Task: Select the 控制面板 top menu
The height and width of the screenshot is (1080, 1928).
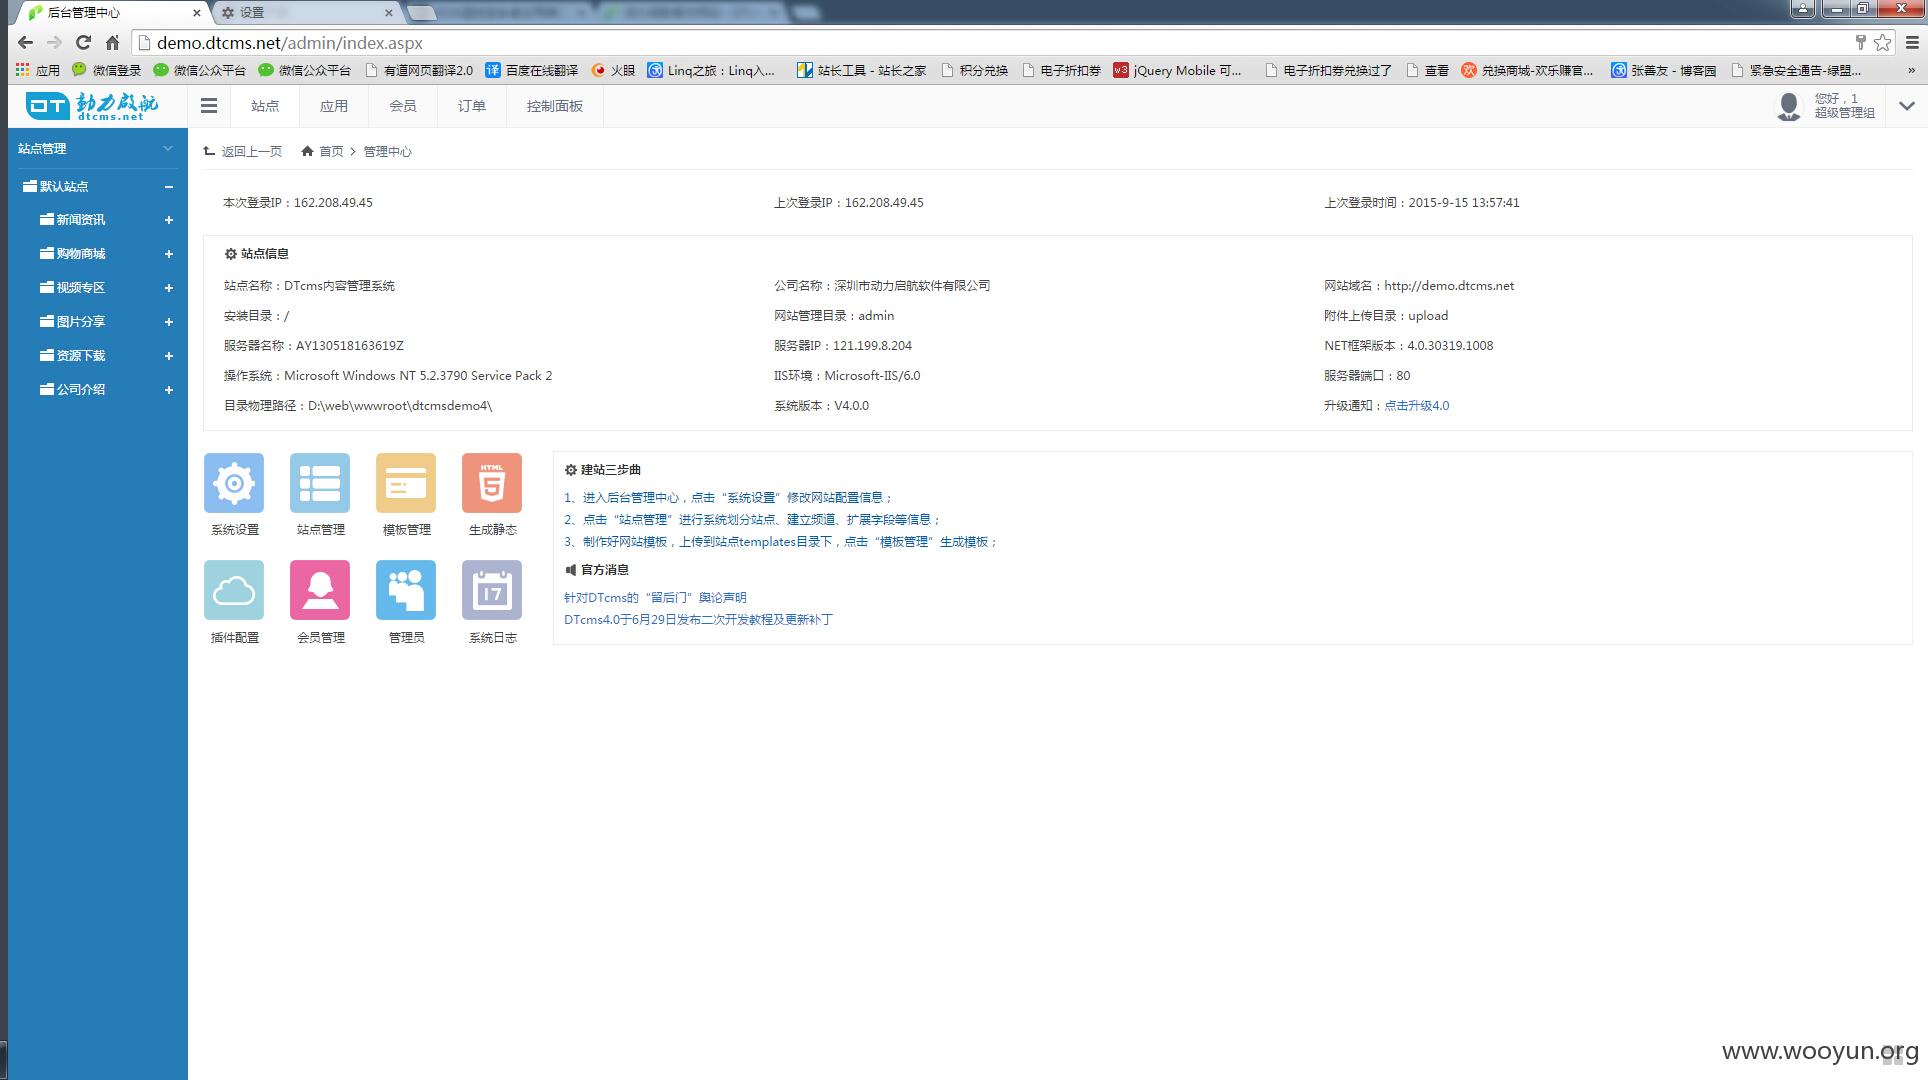Action: pos(555,106)
